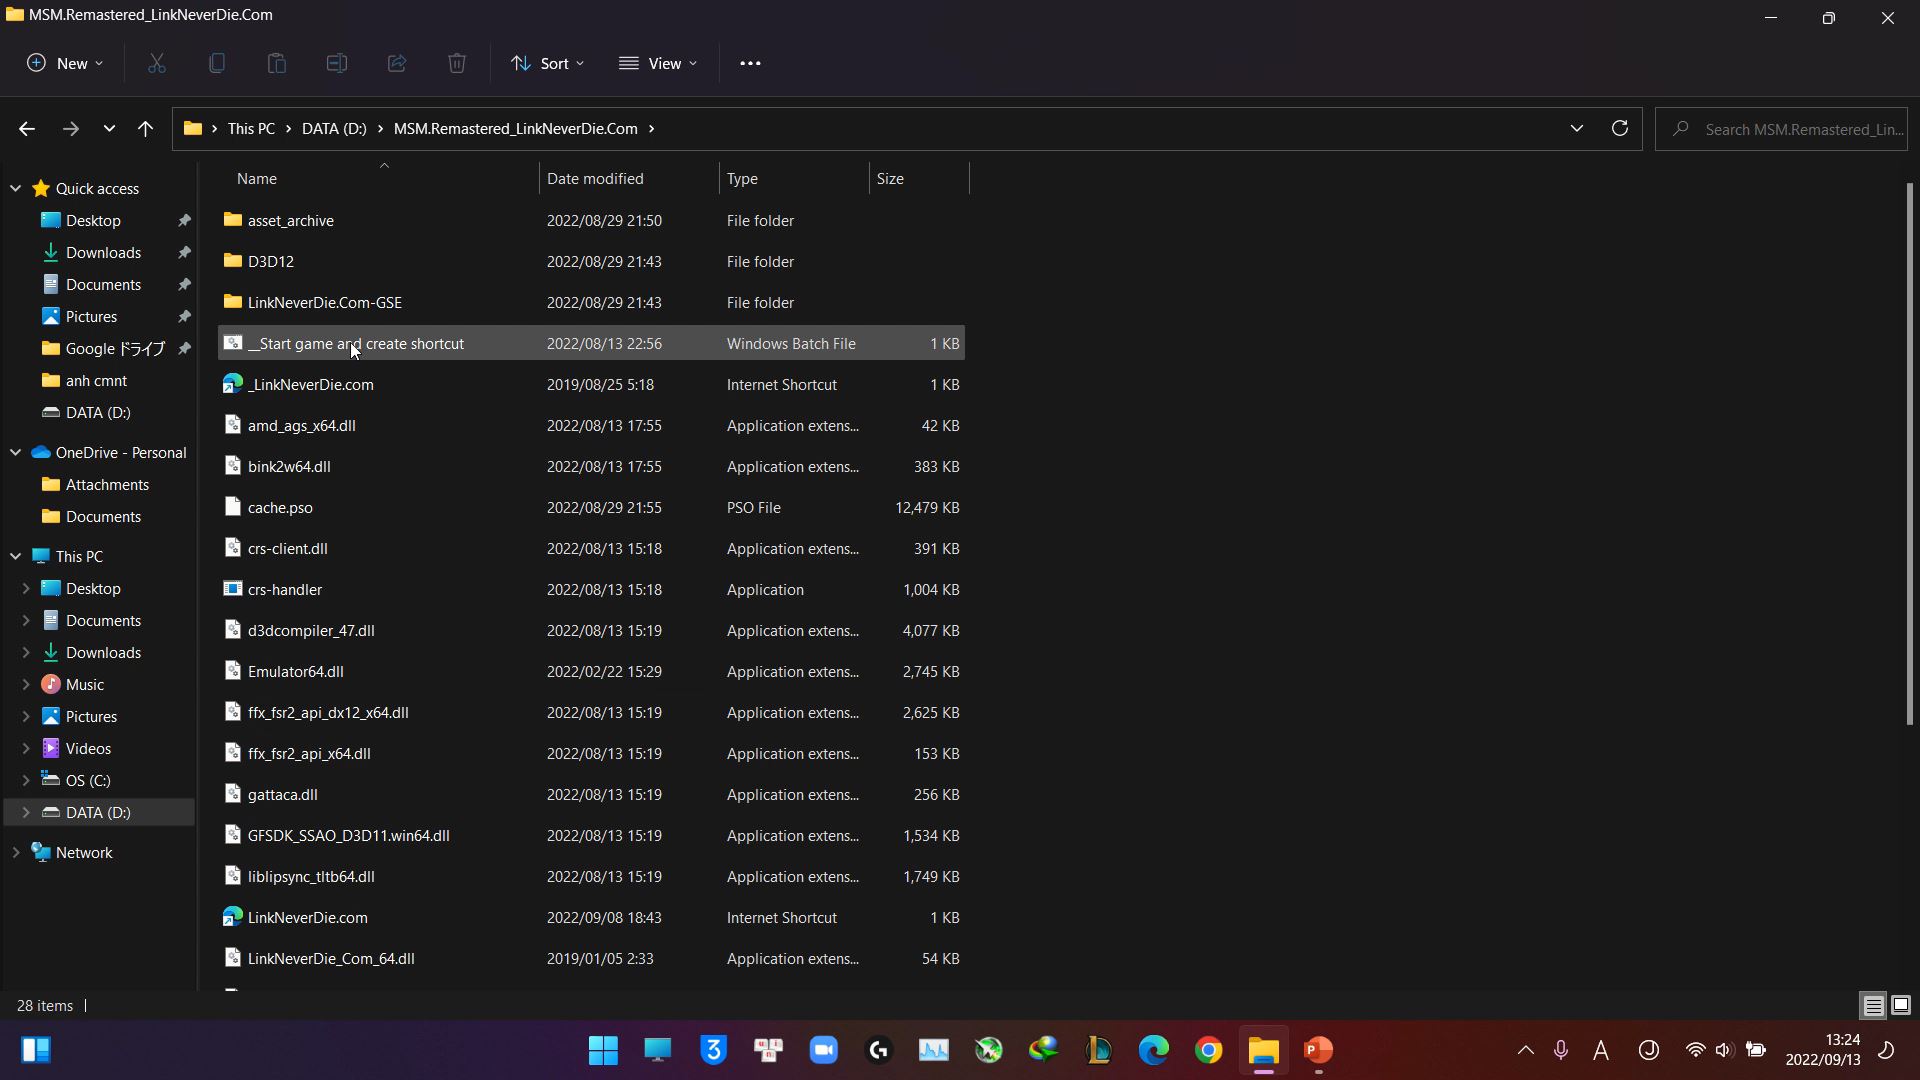
Task: Open the Emulator64.dll file
Action: point(297,673)
